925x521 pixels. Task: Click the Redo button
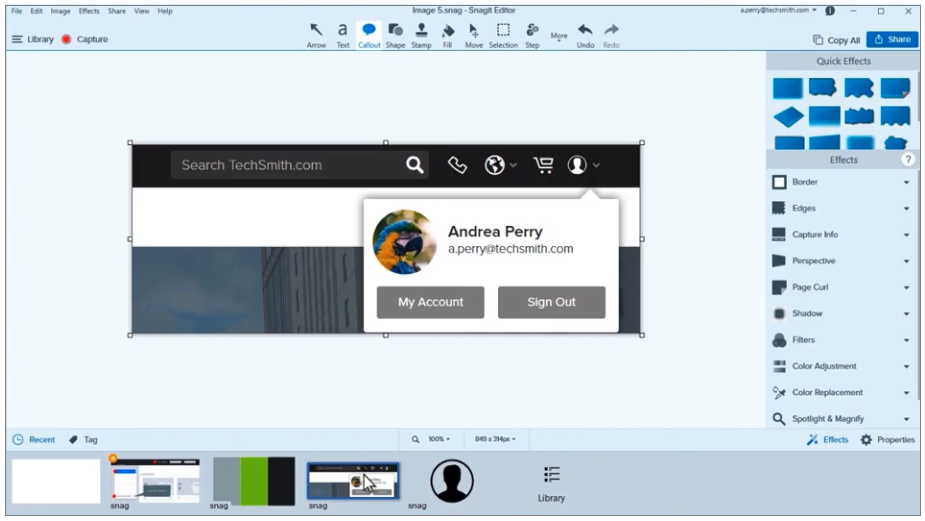click(x=611, y=35)
